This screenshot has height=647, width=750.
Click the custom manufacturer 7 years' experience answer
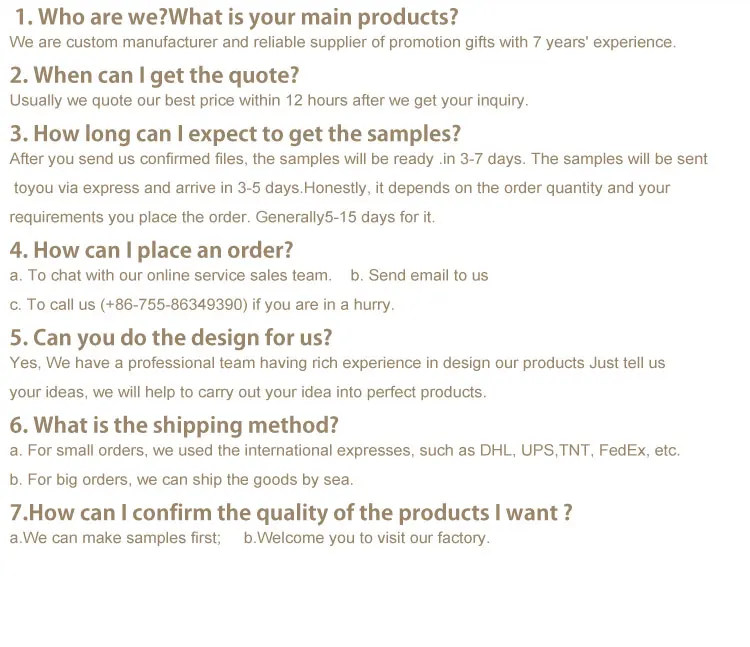pos(342,42)
